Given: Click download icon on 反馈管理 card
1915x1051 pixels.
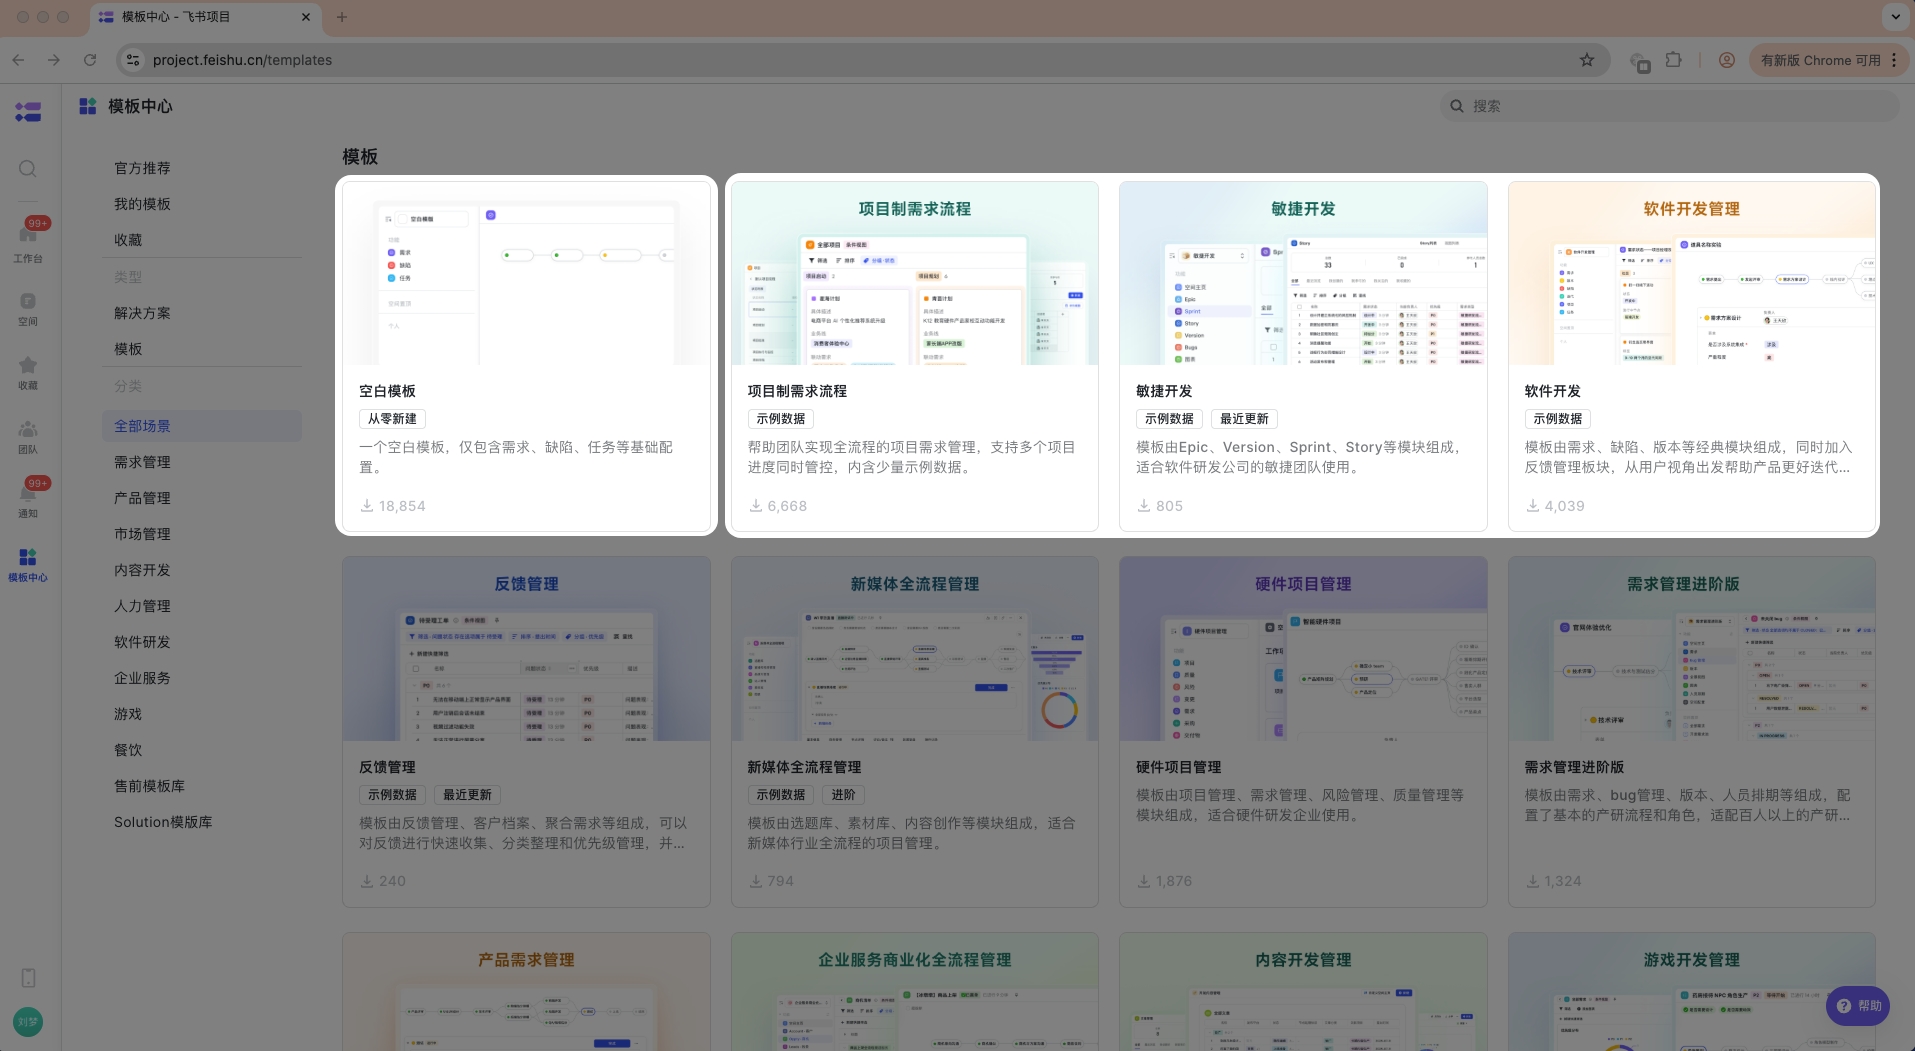Looking at the screenshot, I should point(367,881).
